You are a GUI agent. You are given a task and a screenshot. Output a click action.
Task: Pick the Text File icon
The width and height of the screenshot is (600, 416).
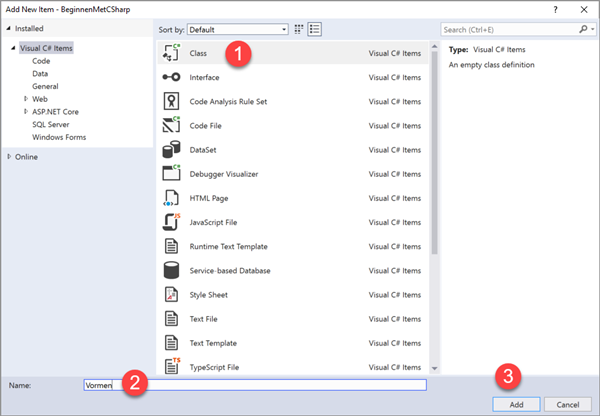coord(171,318)
